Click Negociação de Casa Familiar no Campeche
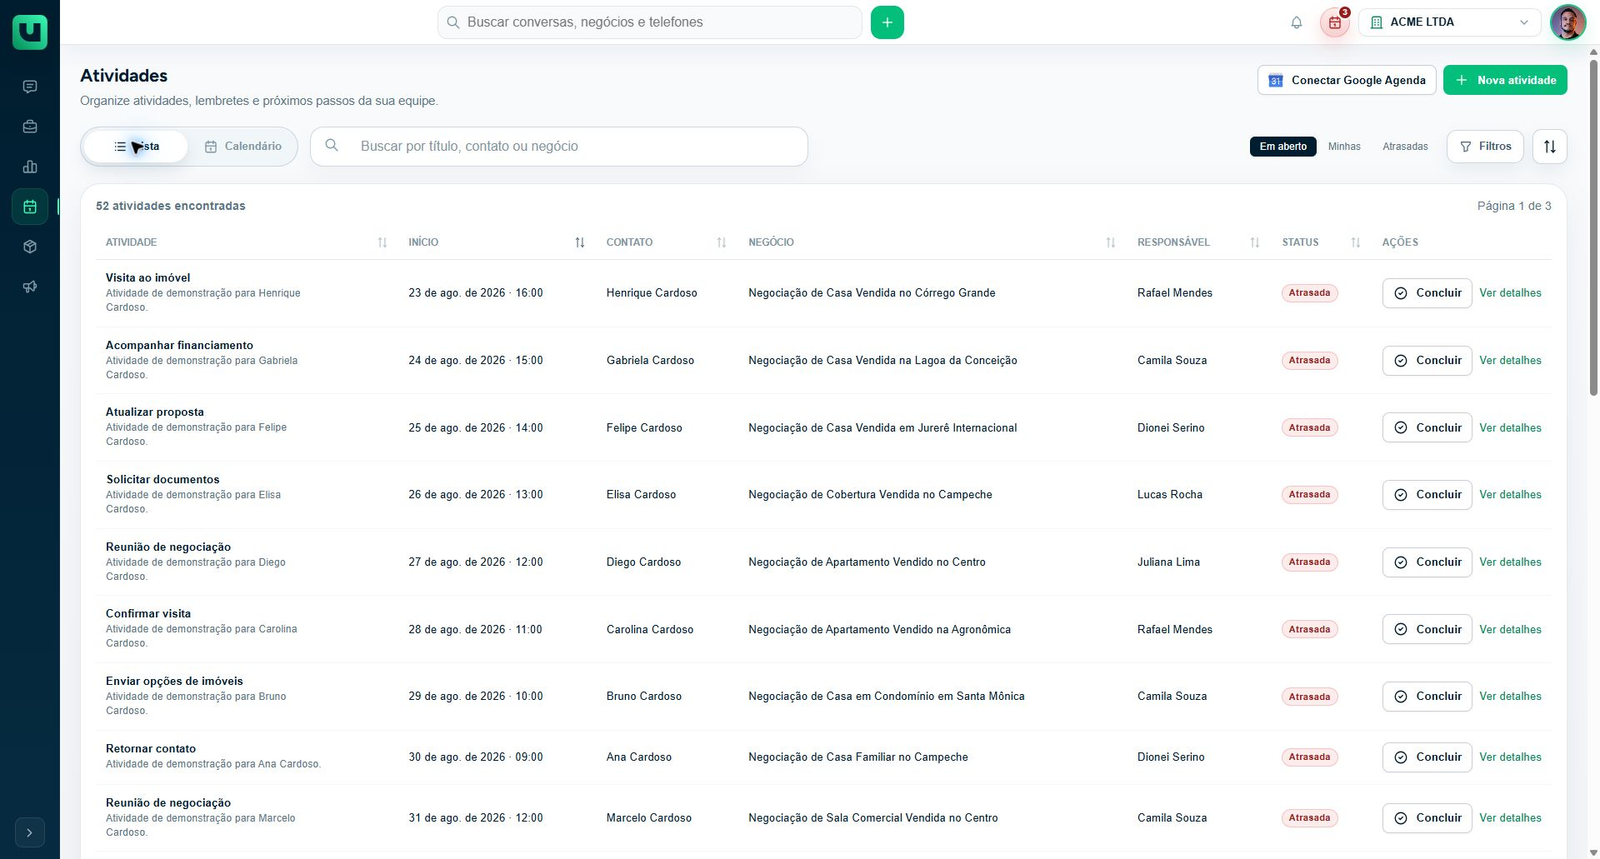This screenshot has width=1600, height=859. (858, 757)
